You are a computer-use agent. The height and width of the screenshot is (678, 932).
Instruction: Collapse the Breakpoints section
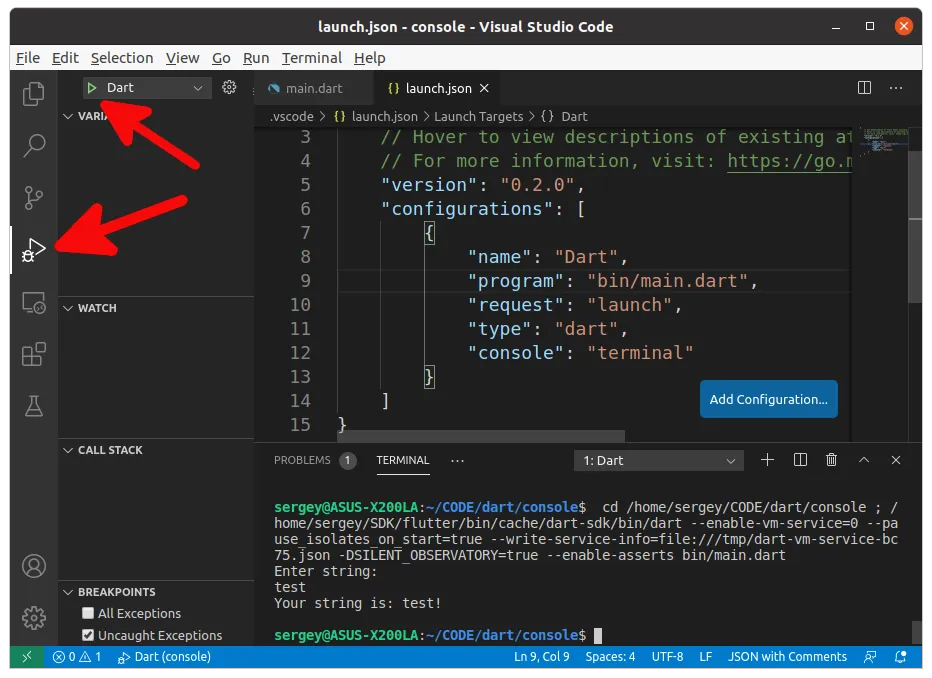[68, 592]
